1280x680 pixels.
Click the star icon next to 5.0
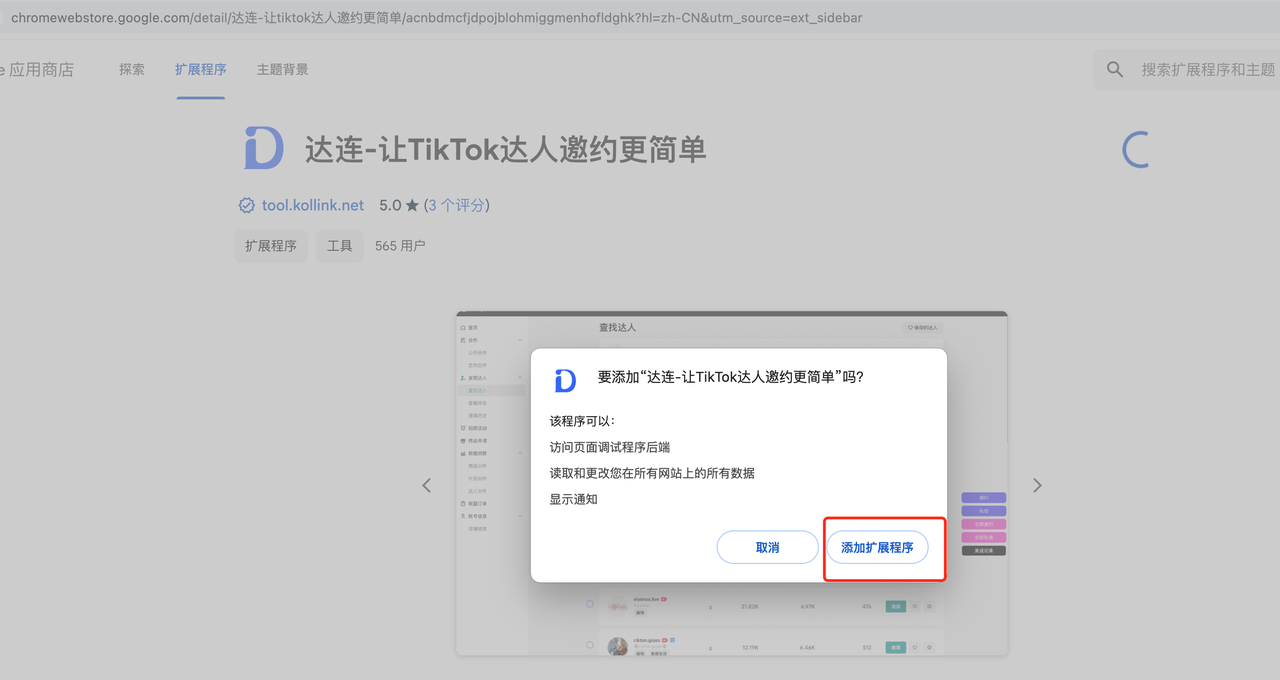[412, 205]
